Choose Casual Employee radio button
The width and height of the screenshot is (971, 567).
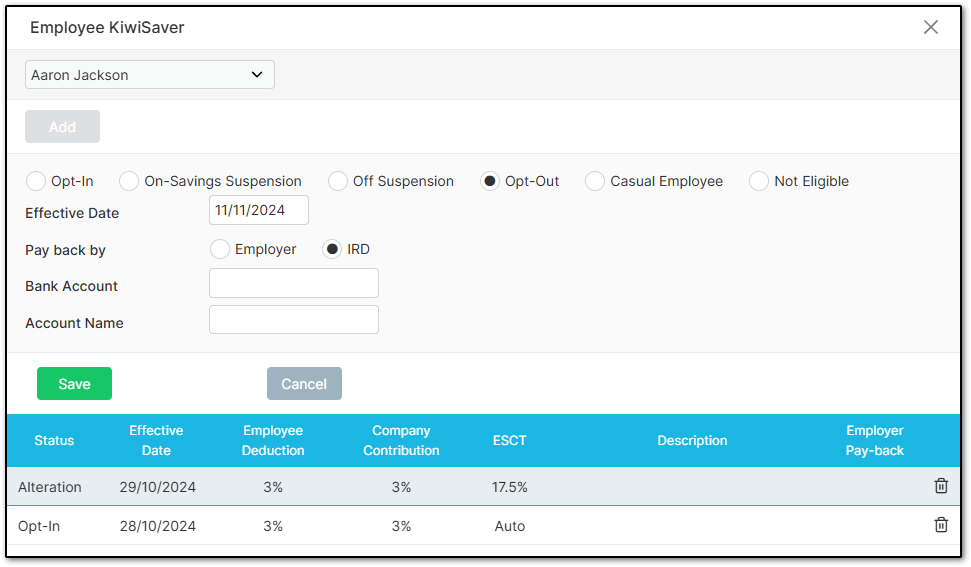[594, 181]
